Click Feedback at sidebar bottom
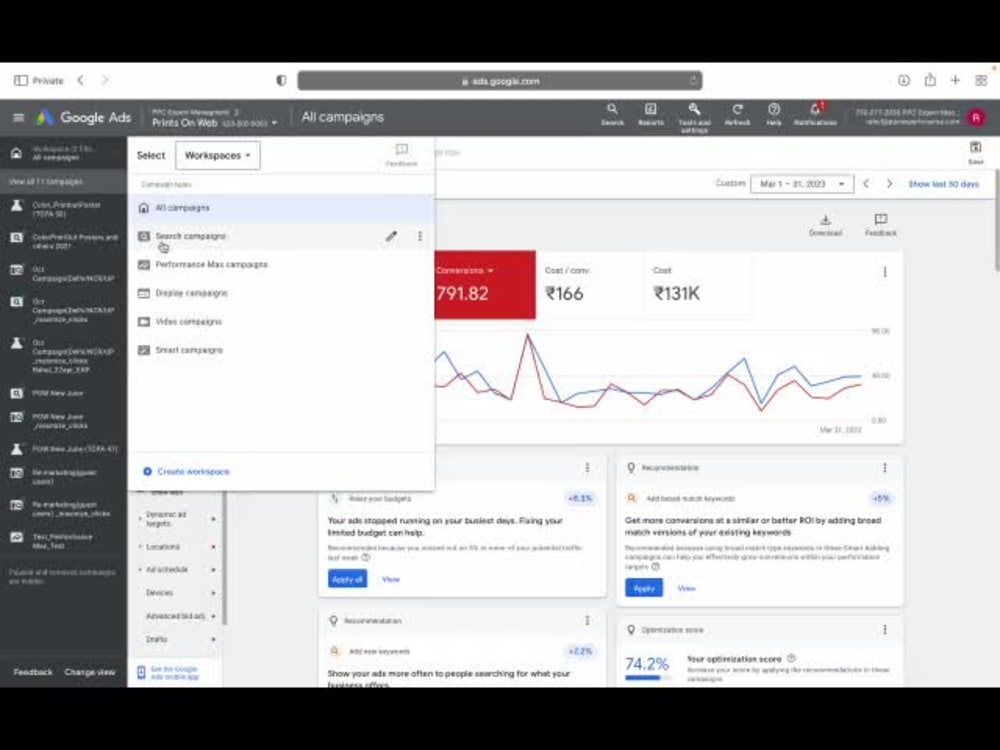The image size is (1000, 750). click(x=33, y=672)
